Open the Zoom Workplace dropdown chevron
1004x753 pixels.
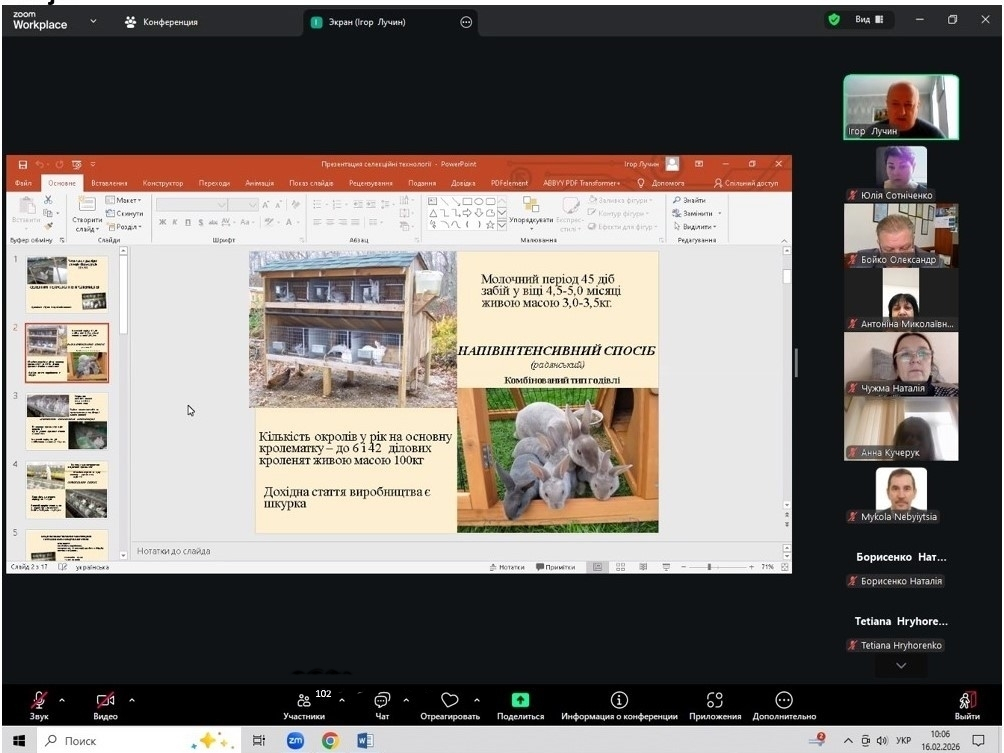tap(94, 21)
